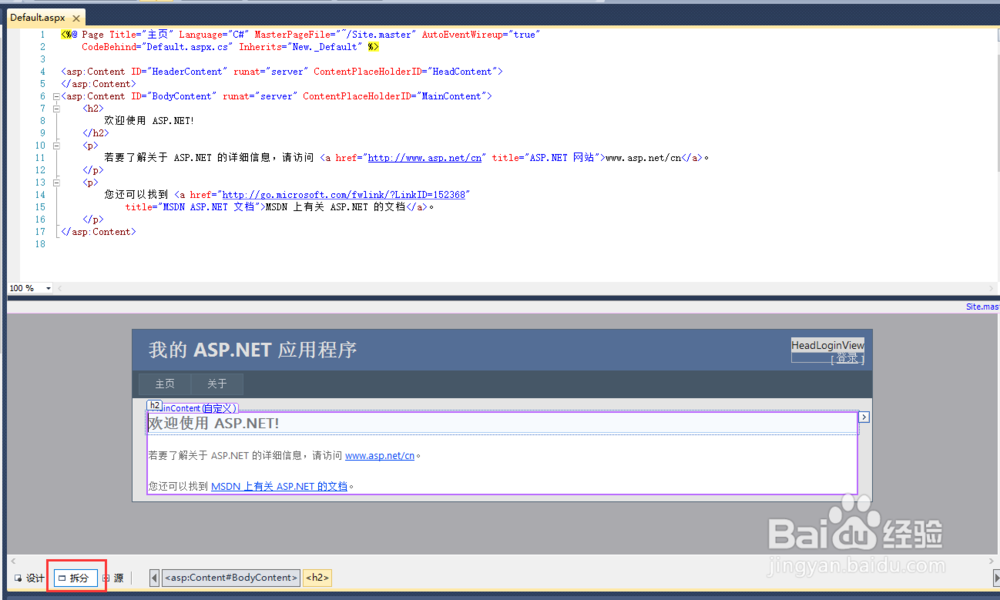Click the 登录 login link in header
Viewport: 1000px width, 600px height.
848,358
